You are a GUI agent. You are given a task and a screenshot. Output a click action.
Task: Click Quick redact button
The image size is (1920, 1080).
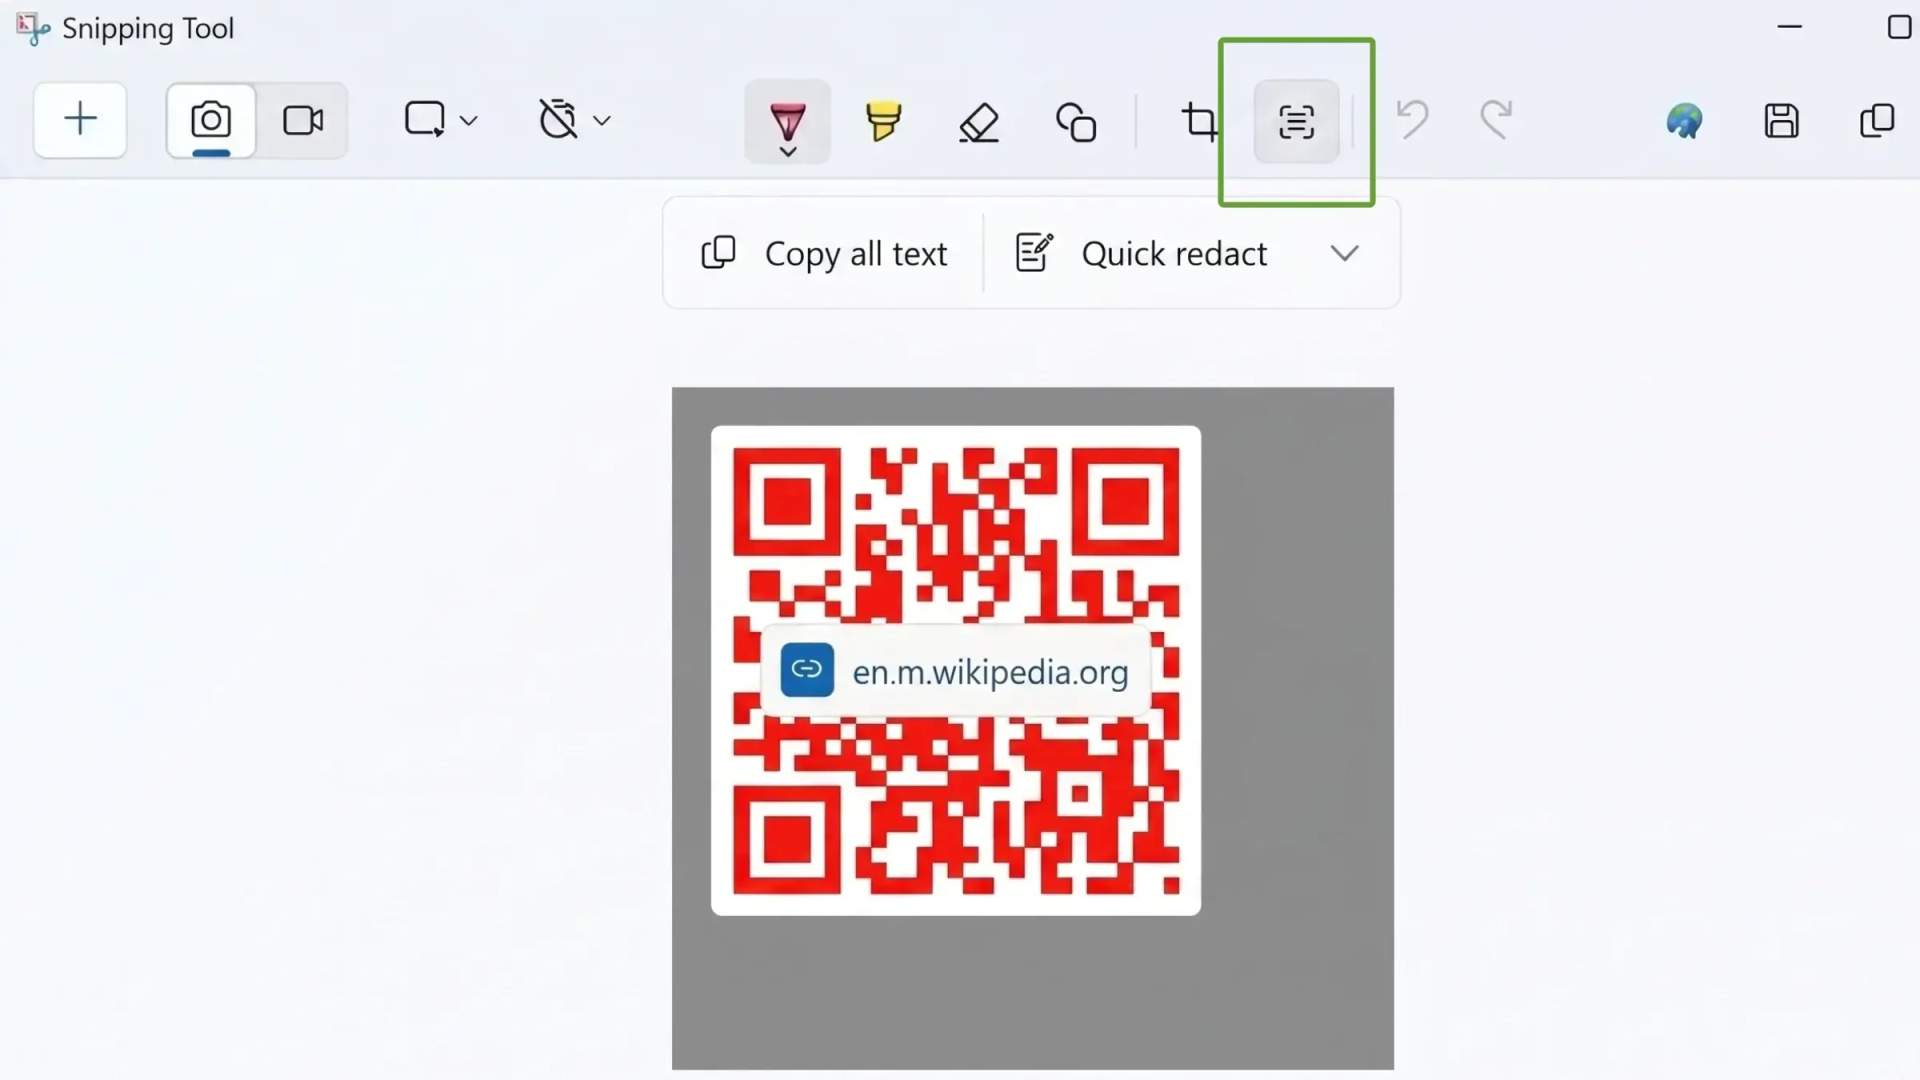click(x=1142, y=254)
